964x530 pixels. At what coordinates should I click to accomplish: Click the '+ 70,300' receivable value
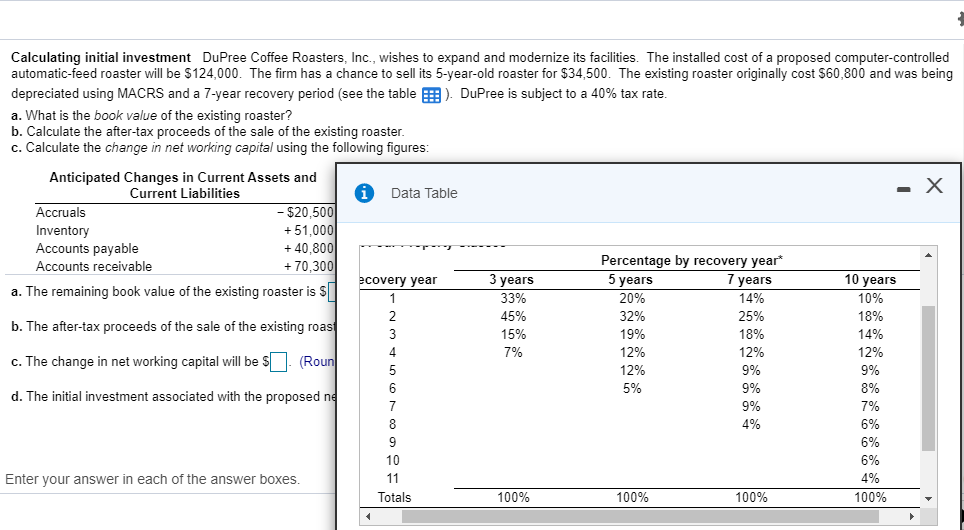(309, 266)
